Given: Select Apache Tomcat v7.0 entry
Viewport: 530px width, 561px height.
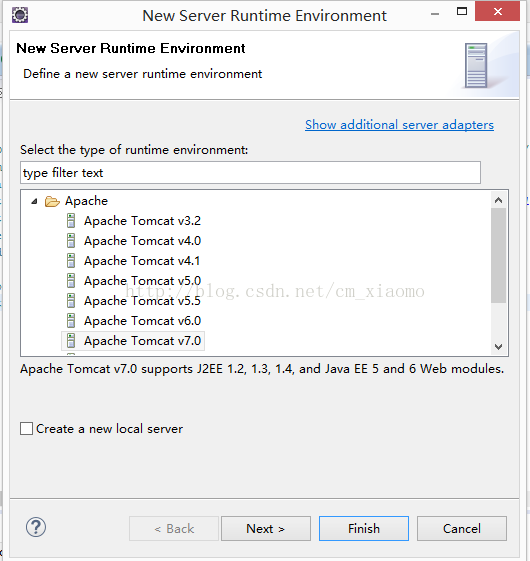Looking at the screenshot, I should coord(133,341).
